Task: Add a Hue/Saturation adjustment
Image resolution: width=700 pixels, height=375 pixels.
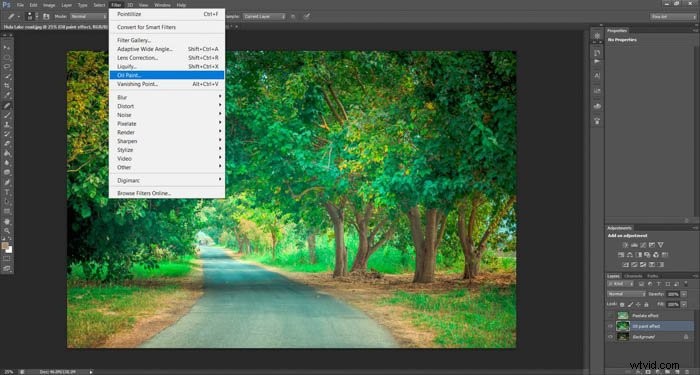Action: click(x=621, y=255)
